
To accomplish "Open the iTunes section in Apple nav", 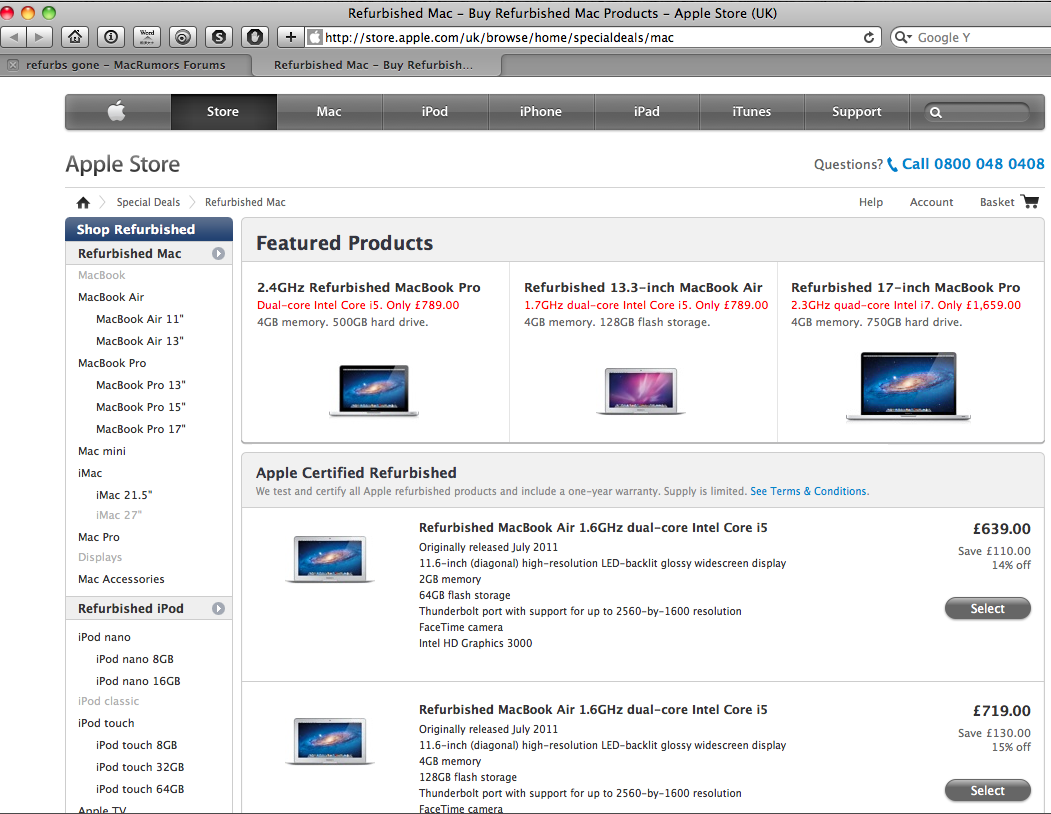I will point(751,111).
